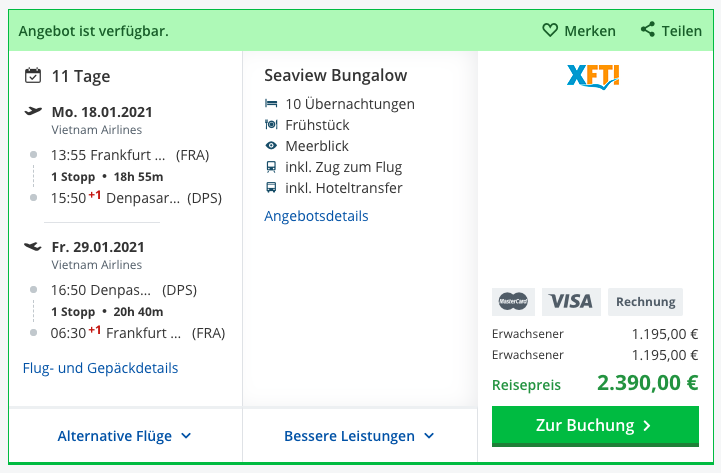Click the green Zur Buchung button
This screenshot has height=473, width=721.
[x=595, y=426]
